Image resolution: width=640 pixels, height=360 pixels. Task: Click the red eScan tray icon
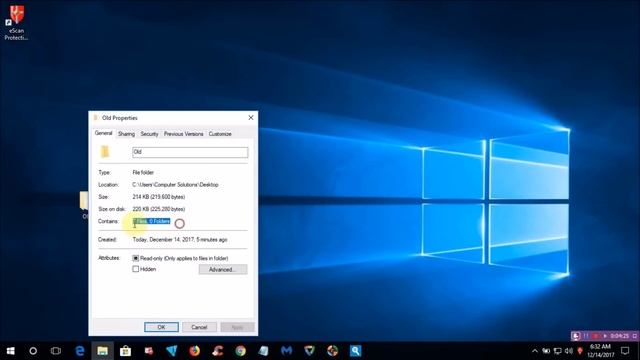[x=580, y=351]
